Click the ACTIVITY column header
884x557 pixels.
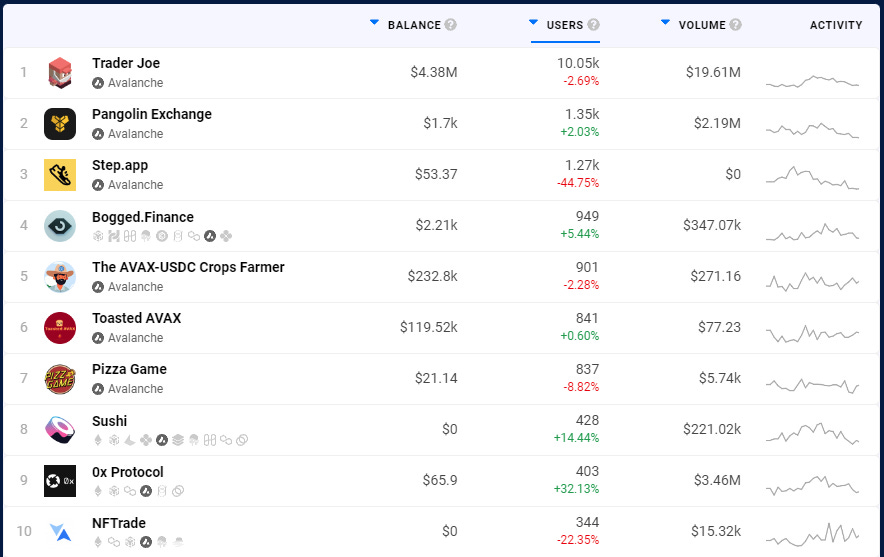pyautogui.click(x=836, y=25)
